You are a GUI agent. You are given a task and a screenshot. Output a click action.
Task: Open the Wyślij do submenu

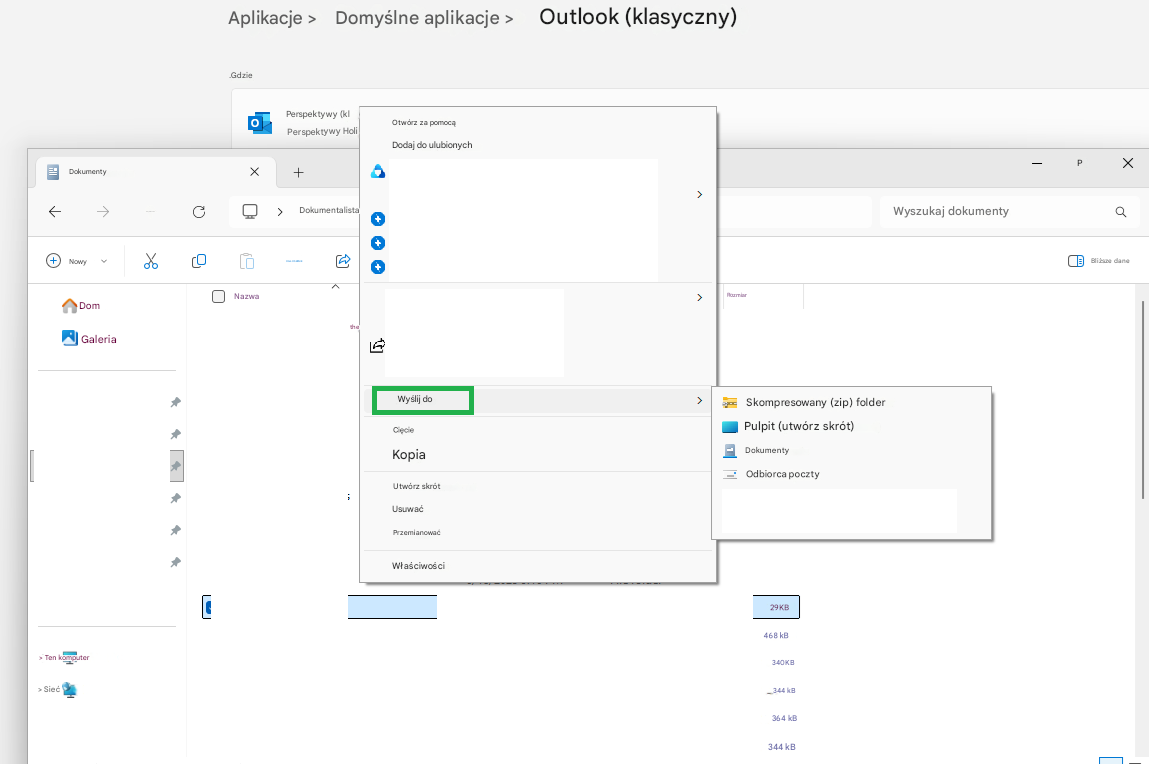pos(537,400)
